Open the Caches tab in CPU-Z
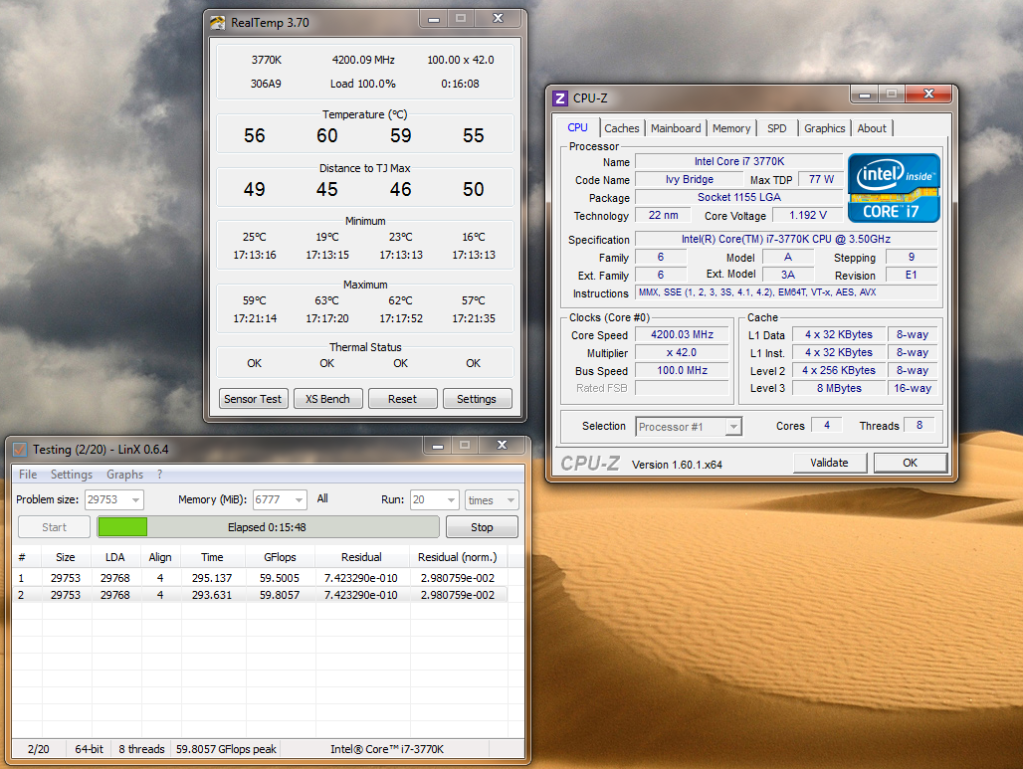Image resolution: width=1023 pixels, height=769 pixels. click(x=622, y=128)
